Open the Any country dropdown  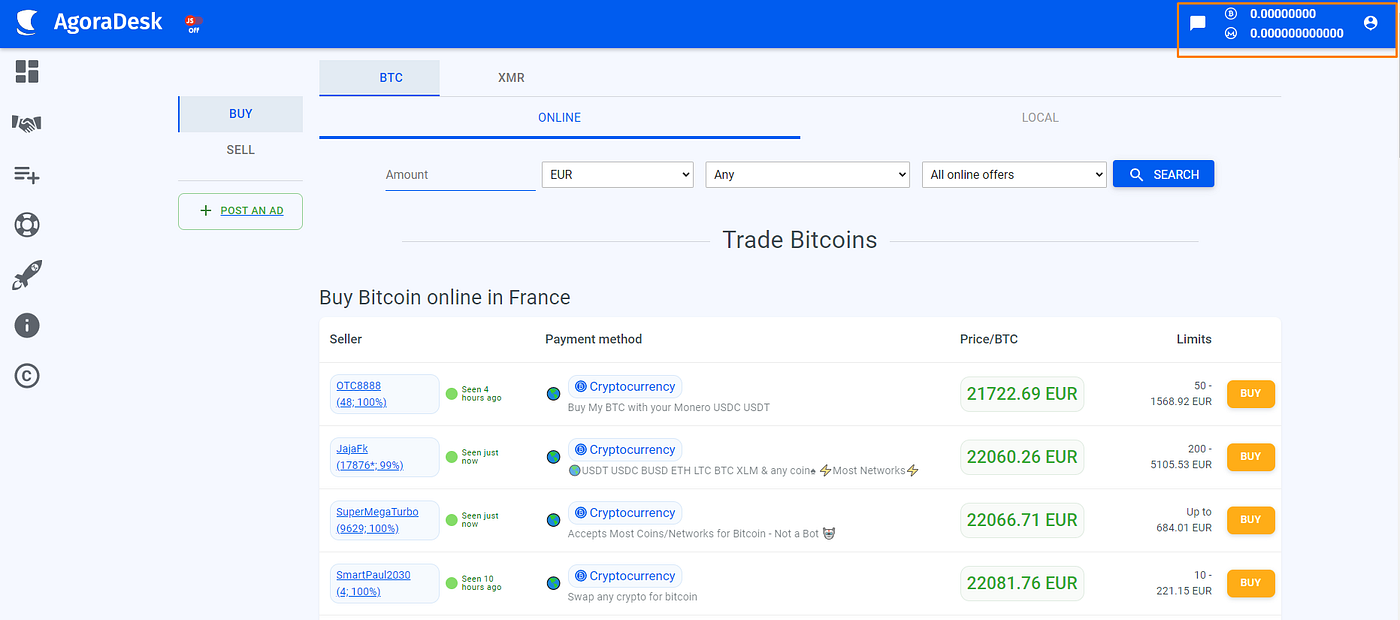point(807,174)
